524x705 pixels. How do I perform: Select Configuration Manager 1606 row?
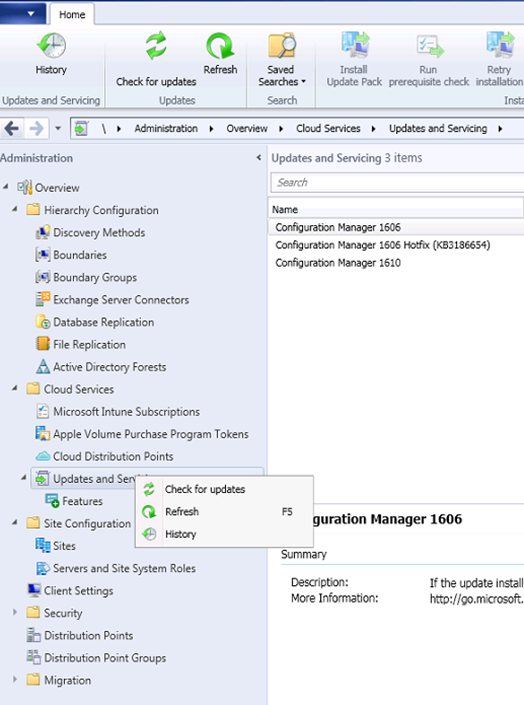pos(396,227)
